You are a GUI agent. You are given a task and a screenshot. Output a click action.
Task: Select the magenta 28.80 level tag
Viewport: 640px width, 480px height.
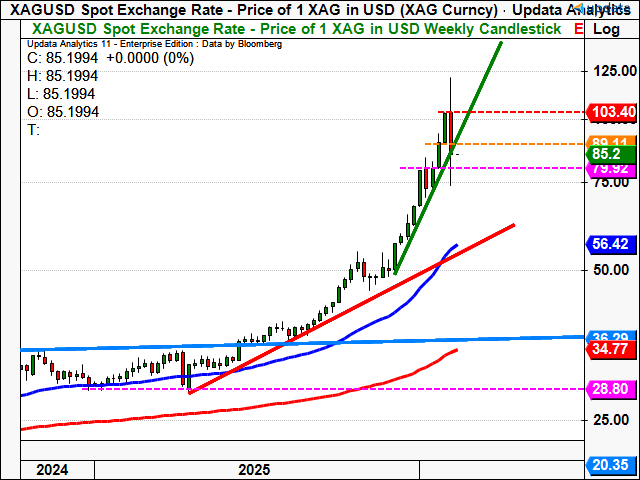pos(608,388)
